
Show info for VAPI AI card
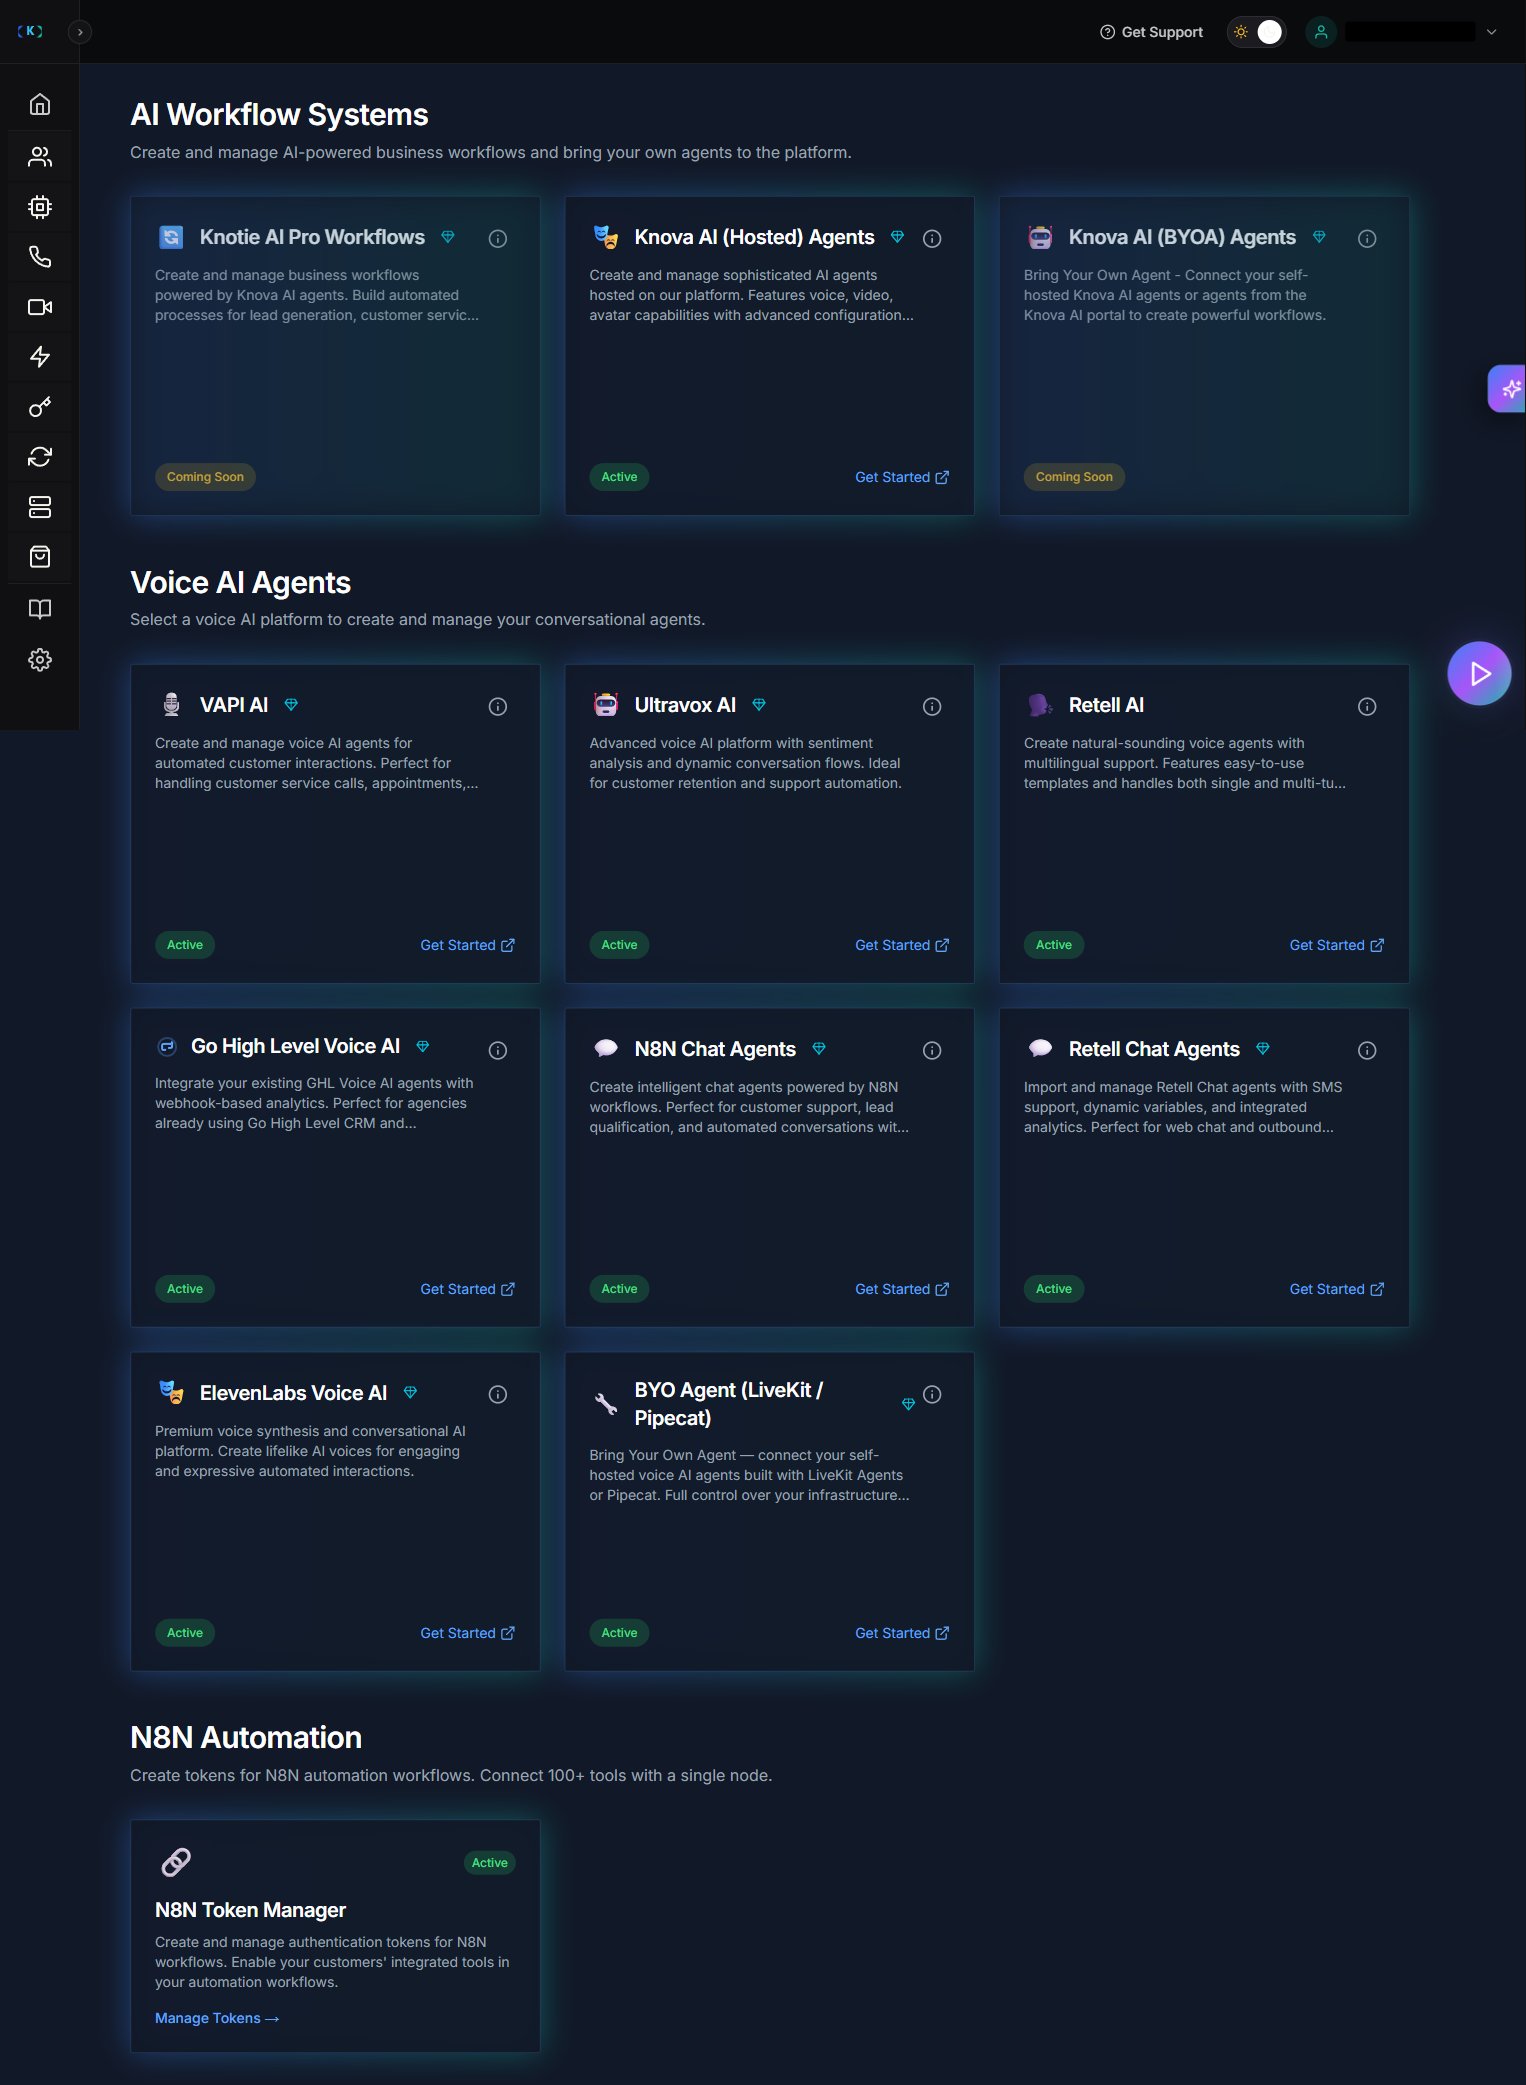point(498,707)
